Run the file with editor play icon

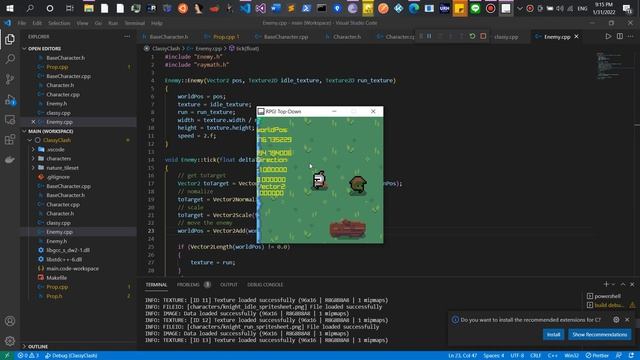(x=608, y=36)
